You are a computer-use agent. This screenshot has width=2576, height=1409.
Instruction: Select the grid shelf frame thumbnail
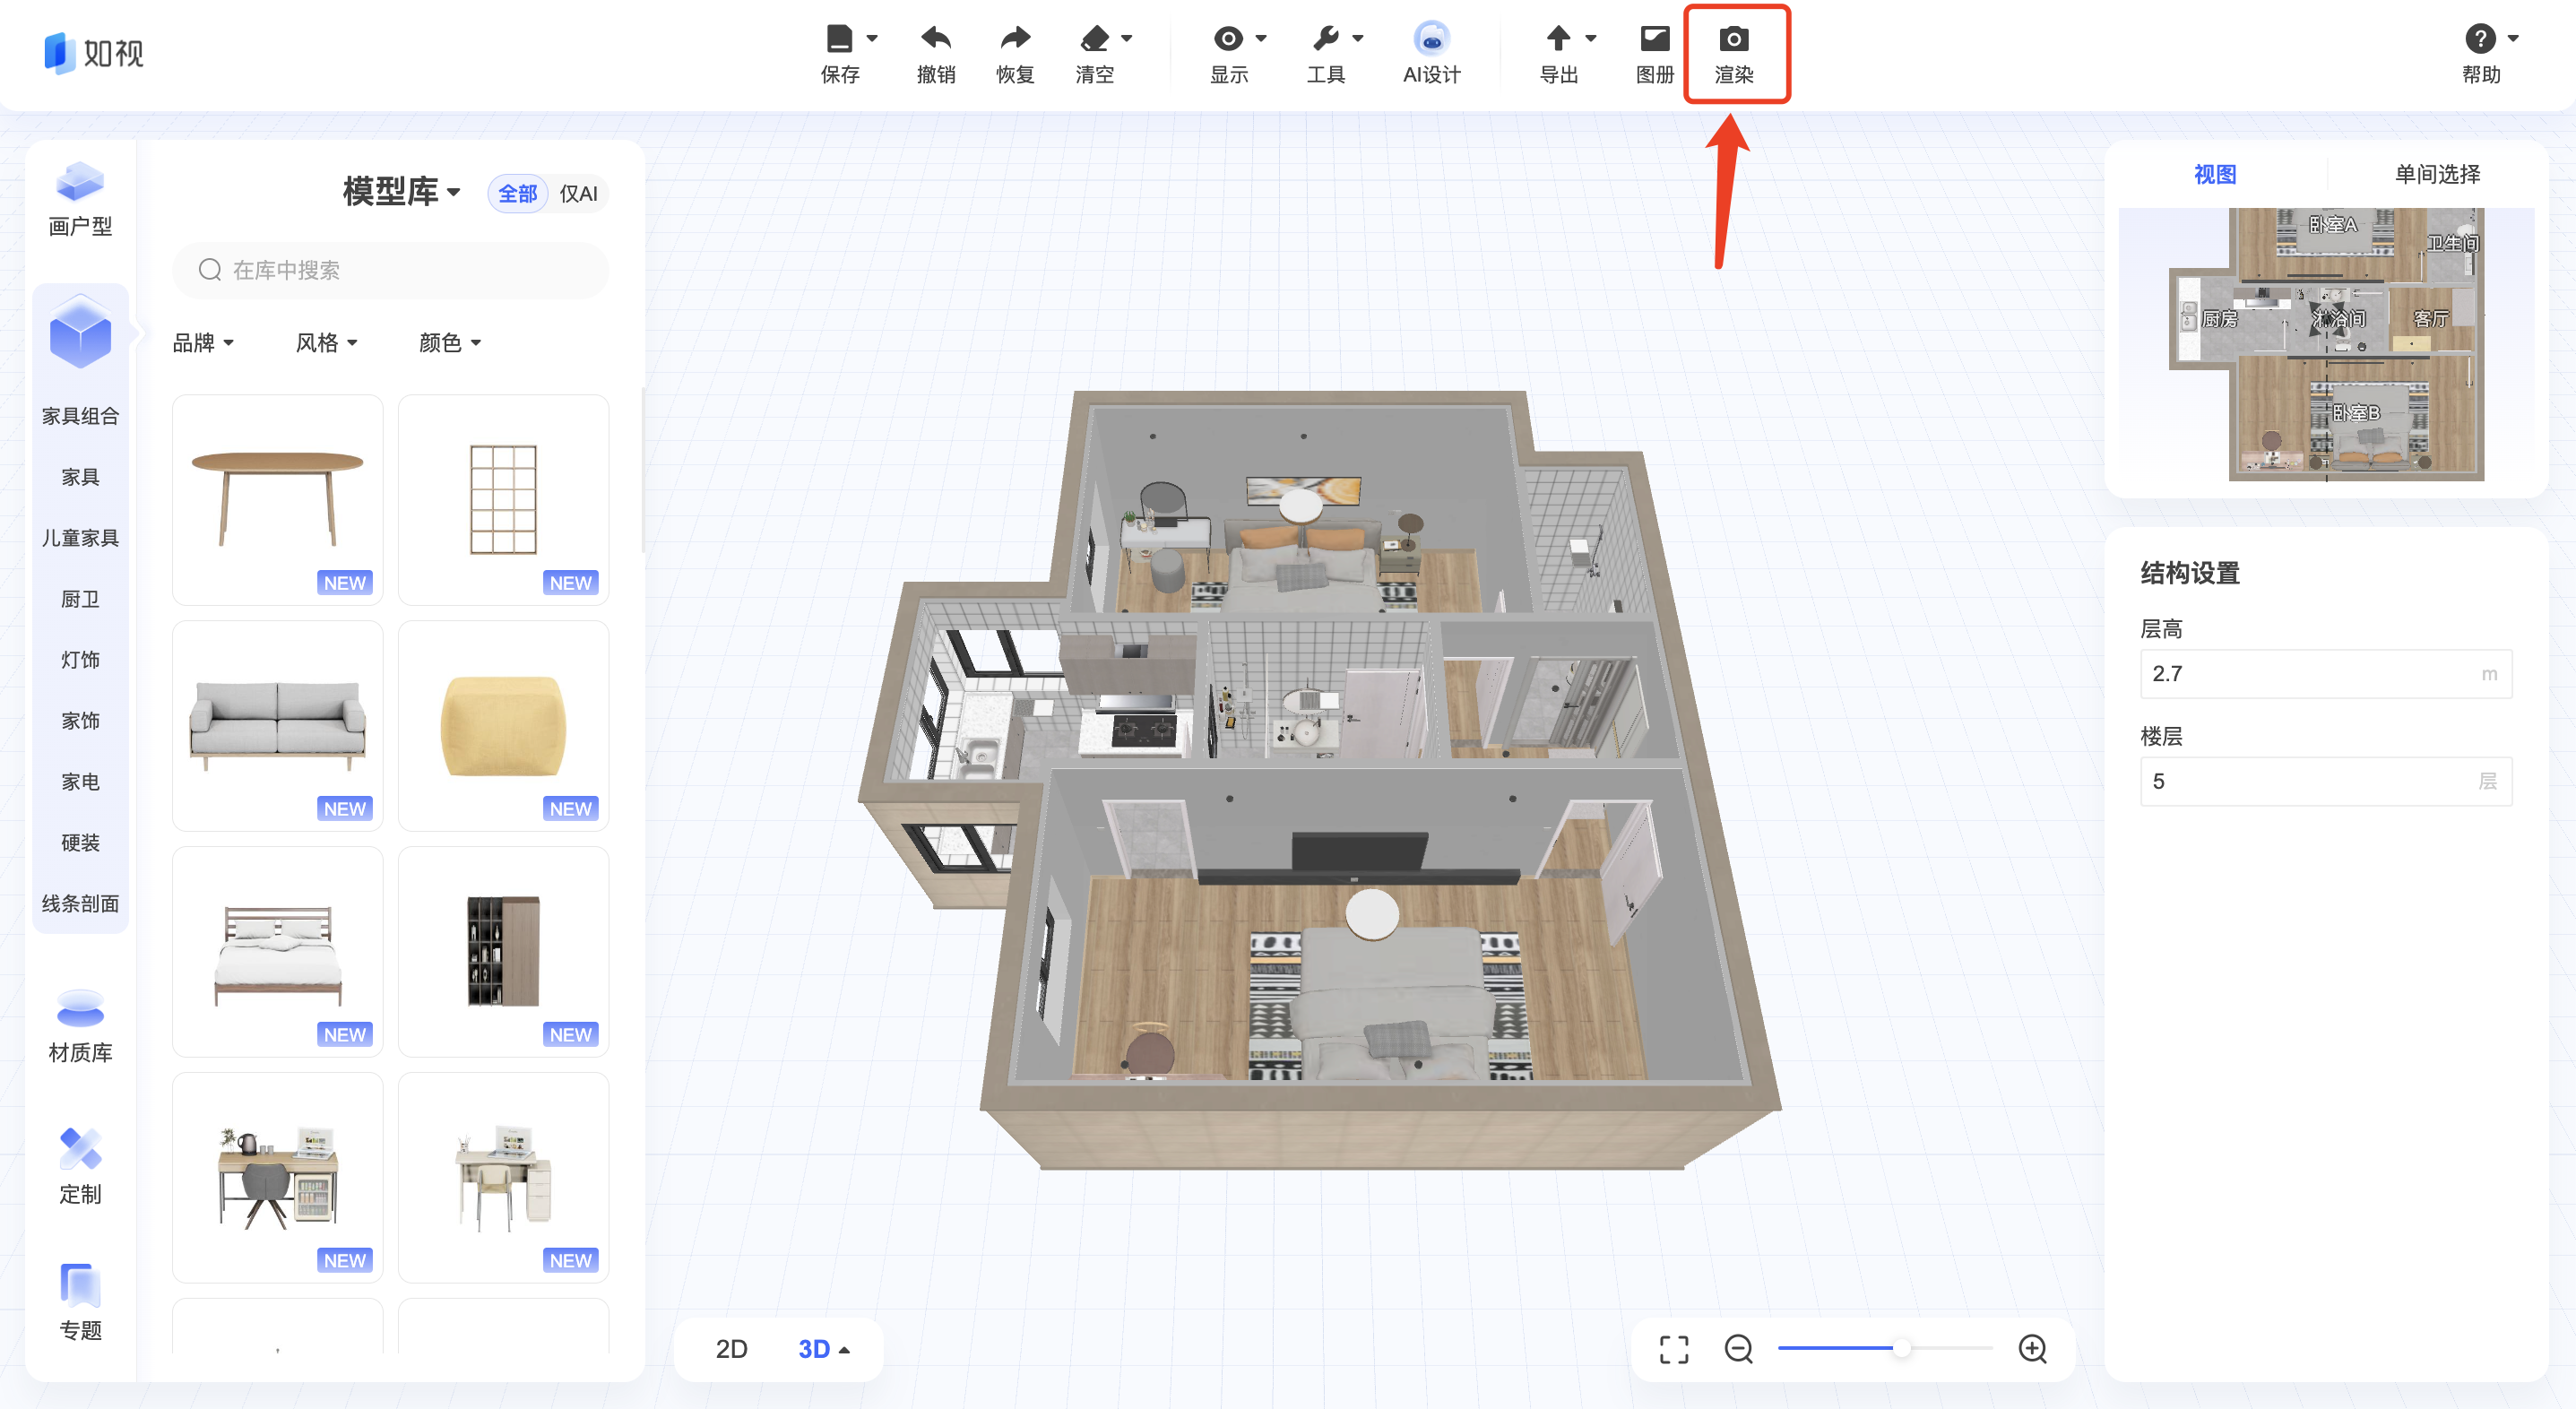tap(503, 499)
